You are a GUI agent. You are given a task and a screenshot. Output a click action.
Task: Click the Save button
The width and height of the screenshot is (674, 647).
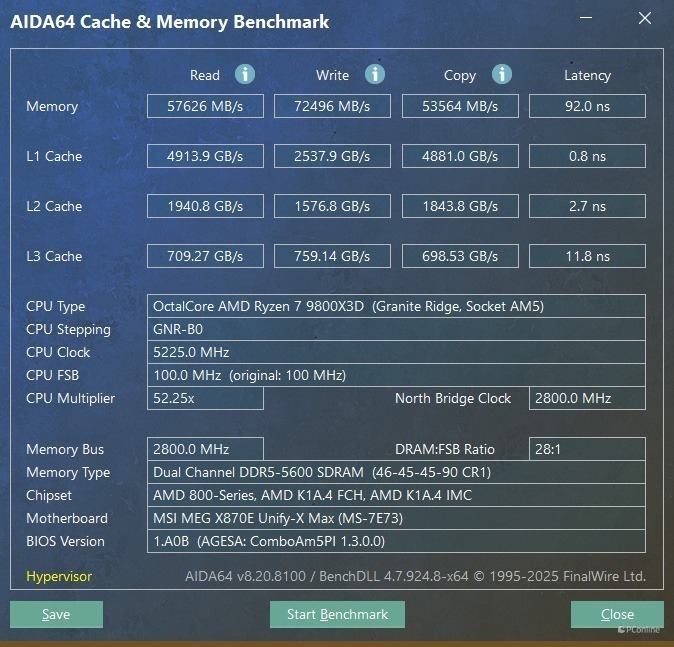coord(56,614)
